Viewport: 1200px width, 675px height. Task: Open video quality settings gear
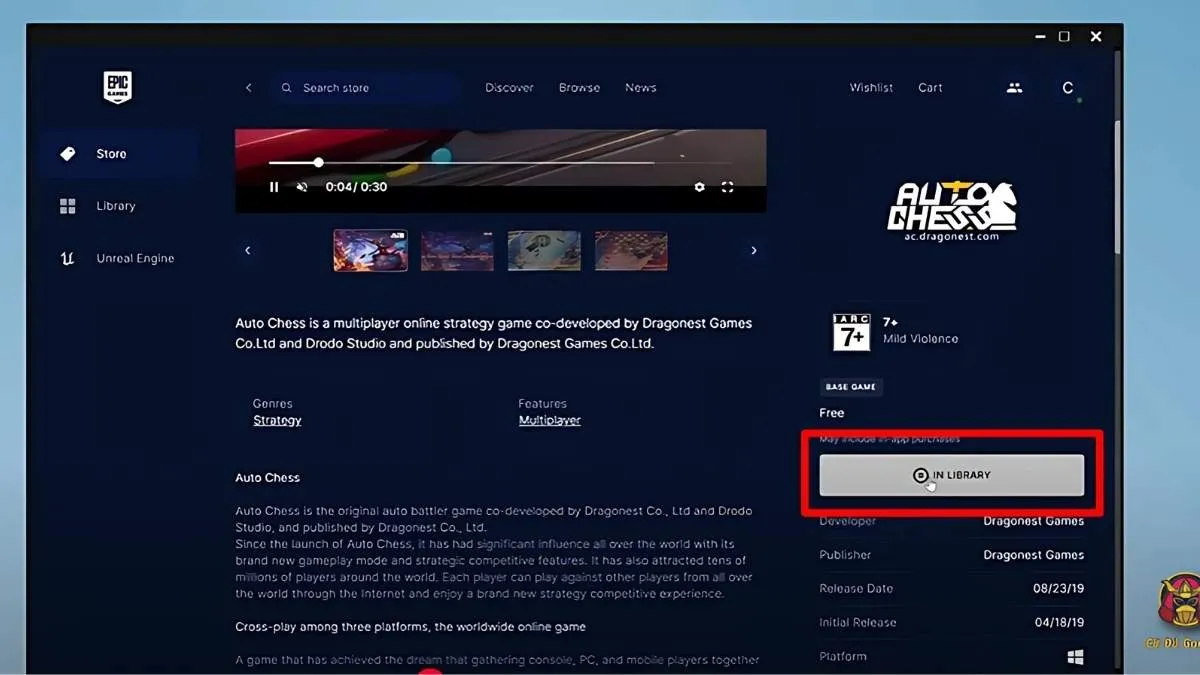tap(699, 187)
